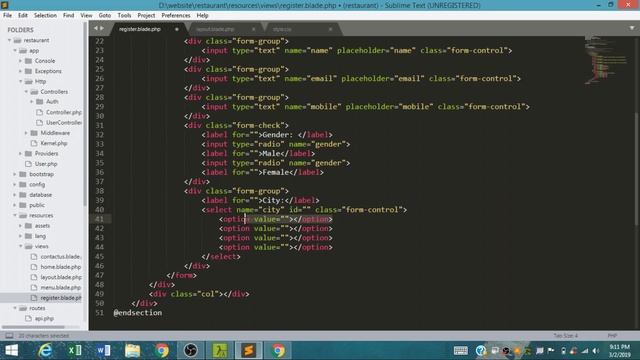640x360 pixels.
Task: Click the "Gender:" label text on line 32
Action: 278,135
